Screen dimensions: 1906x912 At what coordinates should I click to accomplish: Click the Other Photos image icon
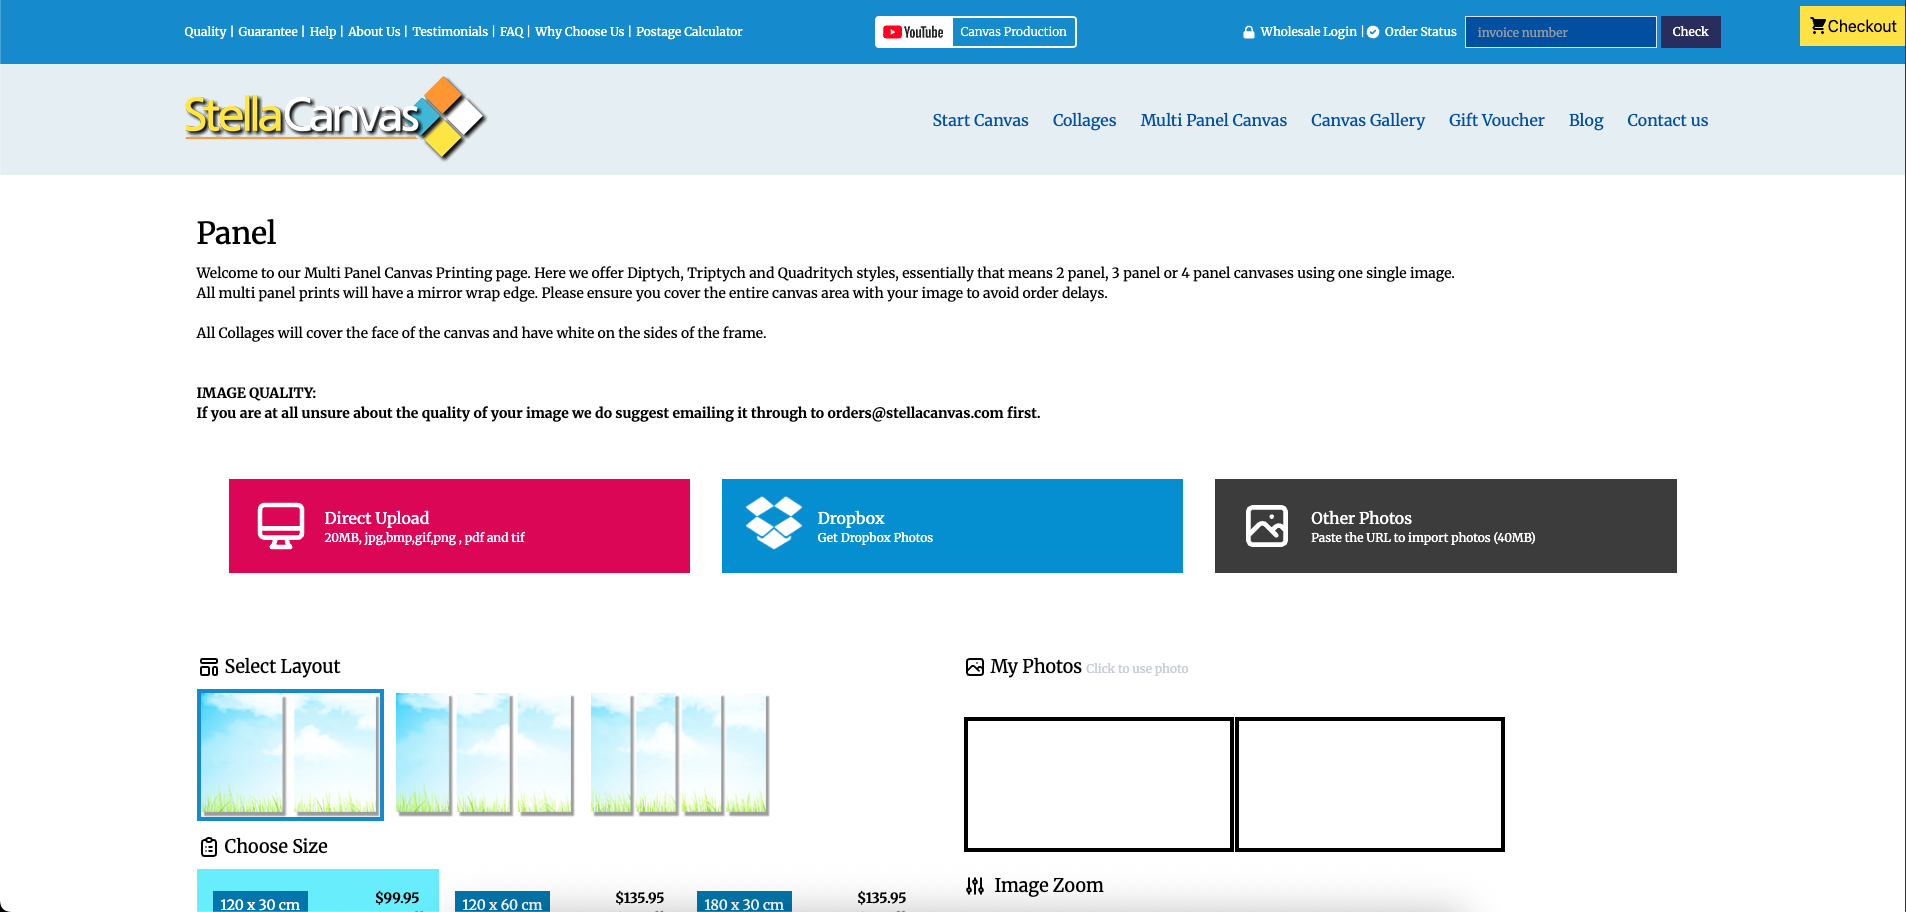point(1266,526)
